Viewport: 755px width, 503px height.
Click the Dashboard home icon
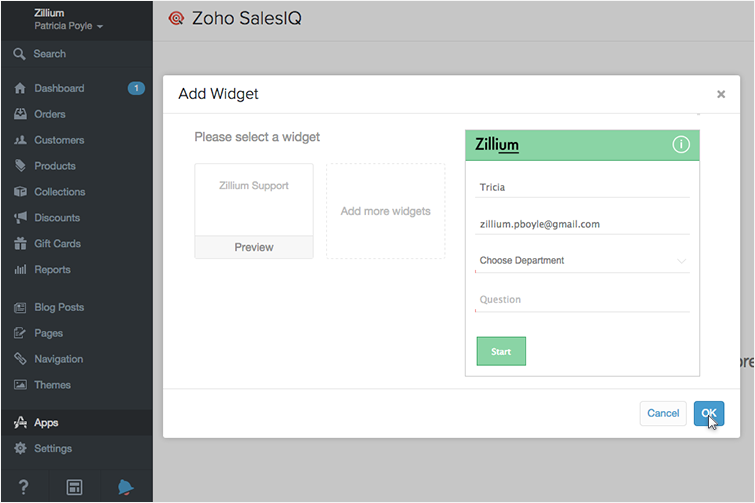pos(20,89)
